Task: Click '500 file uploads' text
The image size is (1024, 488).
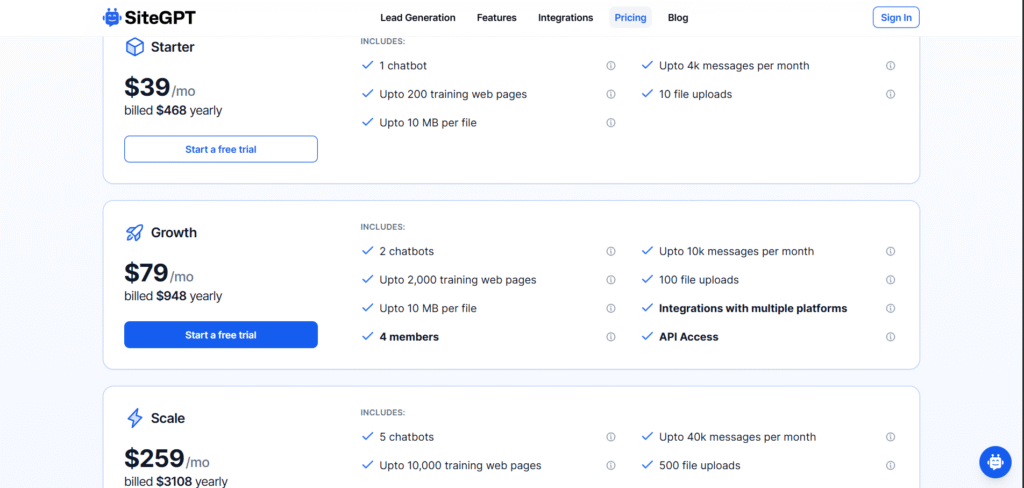Action: pos(699,465)
